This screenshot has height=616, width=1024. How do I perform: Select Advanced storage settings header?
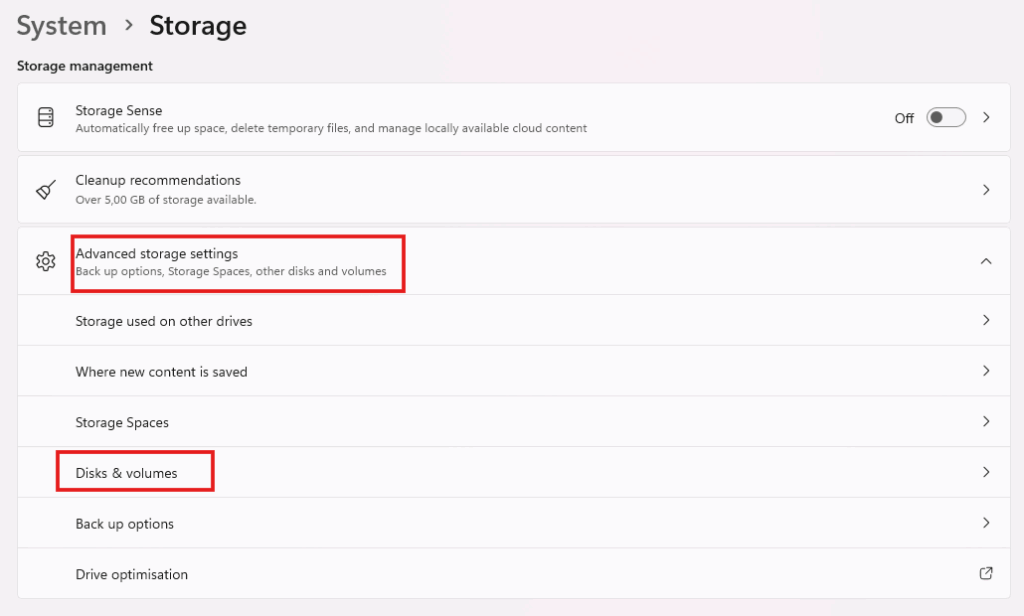[513, 261]
